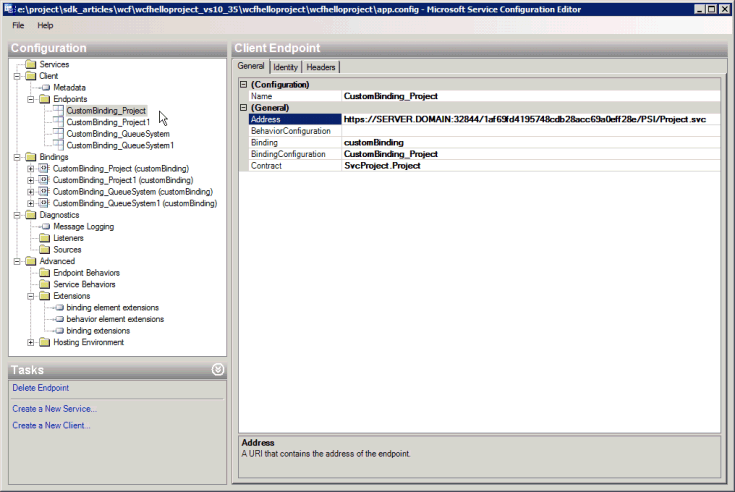
Task: Click the CustomBinding_QueueSystem1 (customBinding) binding icon
Action: click(x=44, y=203)
